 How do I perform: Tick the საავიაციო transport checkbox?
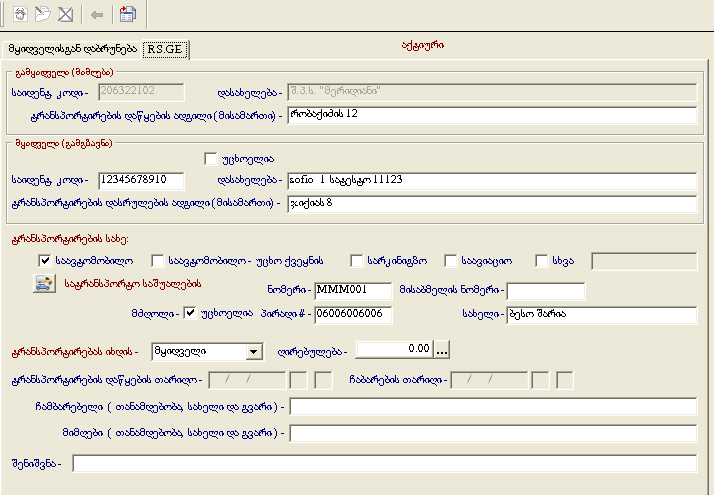451,260
